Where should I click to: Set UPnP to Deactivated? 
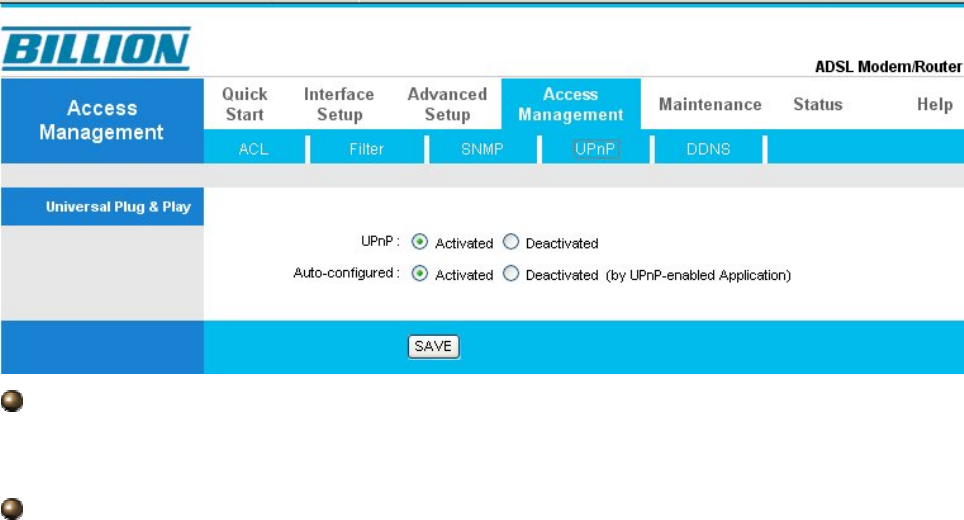[x=511, y=242]
